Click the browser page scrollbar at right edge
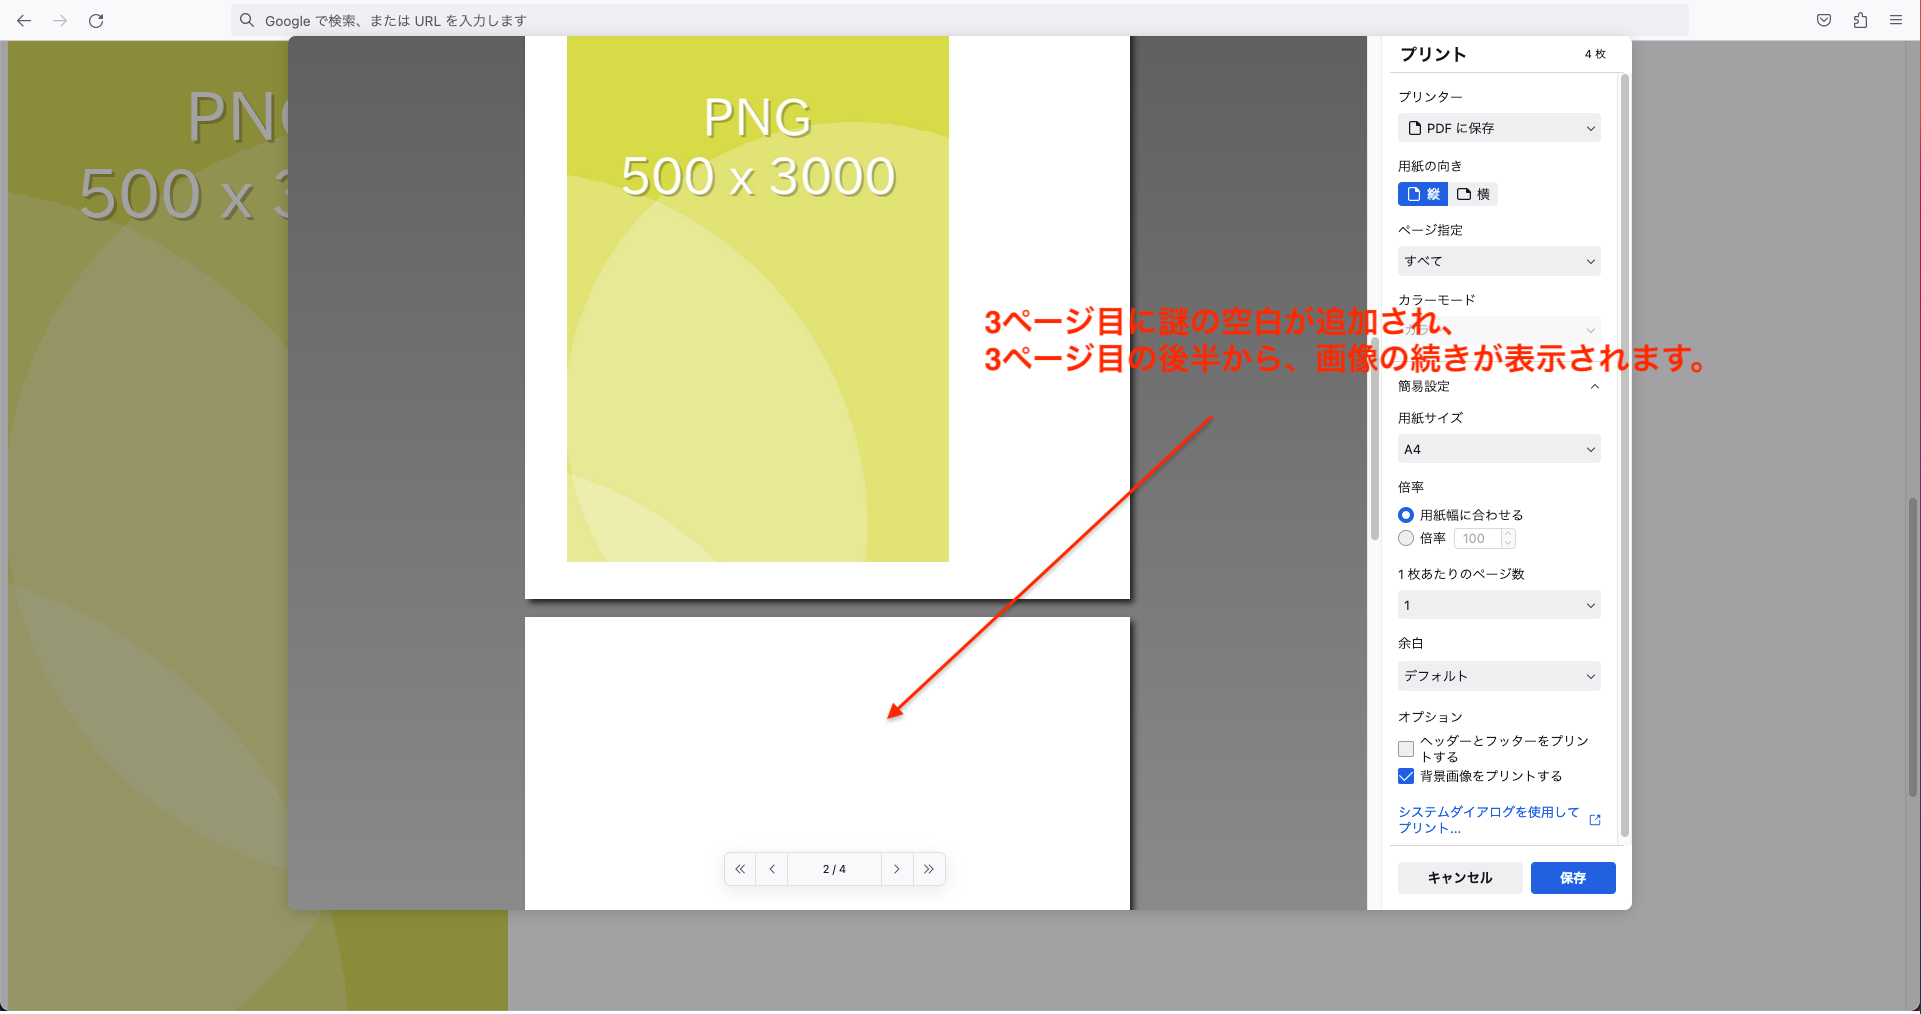The height and width of the screenshot is (1014, 1921). [1914, 648]
